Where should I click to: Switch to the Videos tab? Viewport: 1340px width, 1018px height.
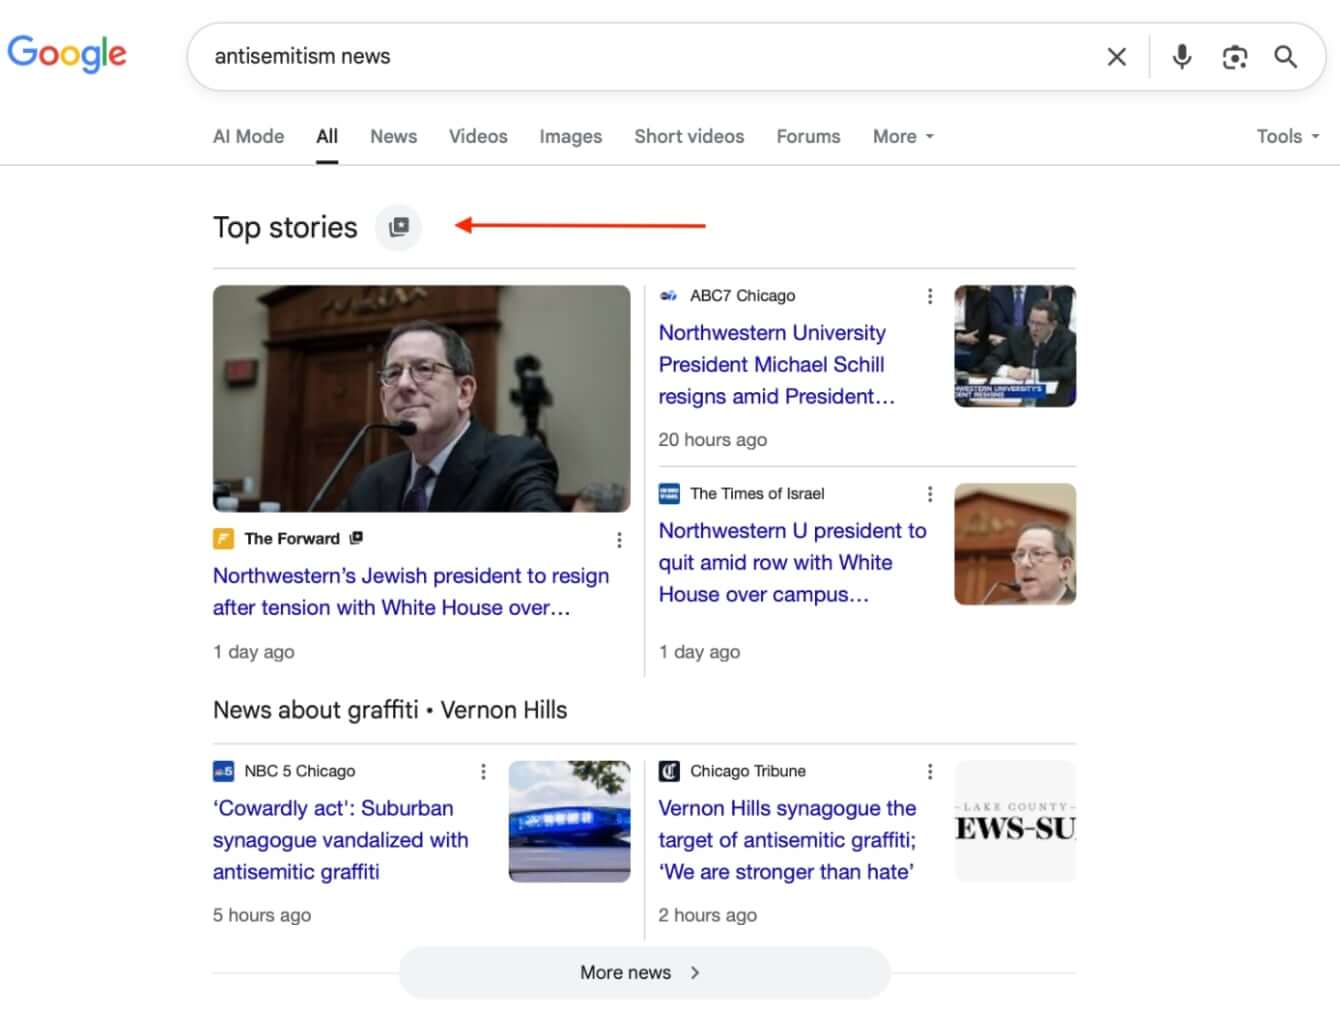(x=477, y=137)
